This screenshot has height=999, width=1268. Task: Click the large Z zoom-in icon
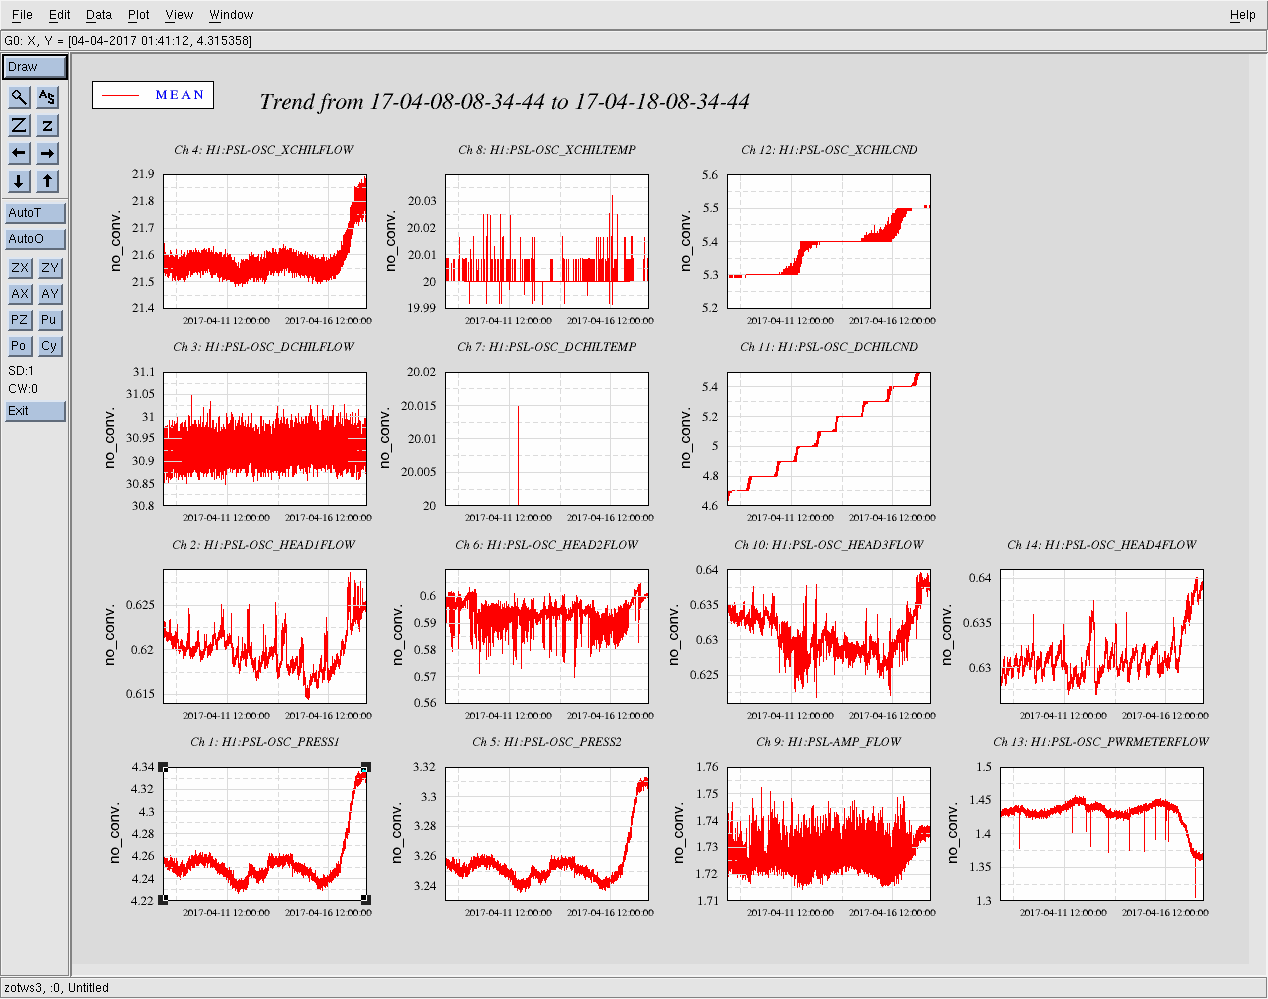(x=19, y=125)
